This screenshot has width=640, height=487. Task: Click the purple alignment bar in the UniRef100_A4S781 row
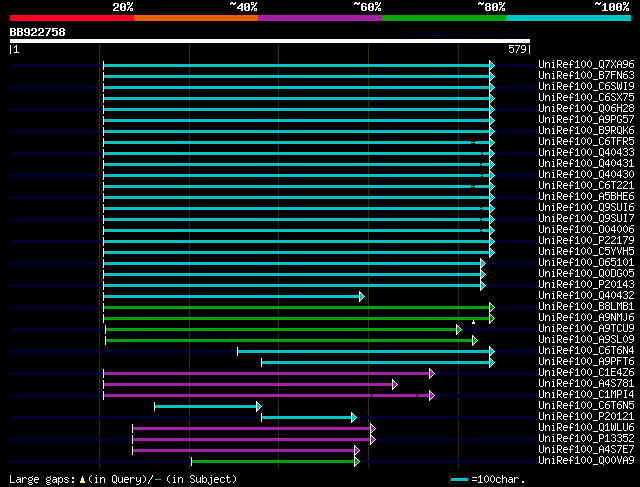pos(248,385)
